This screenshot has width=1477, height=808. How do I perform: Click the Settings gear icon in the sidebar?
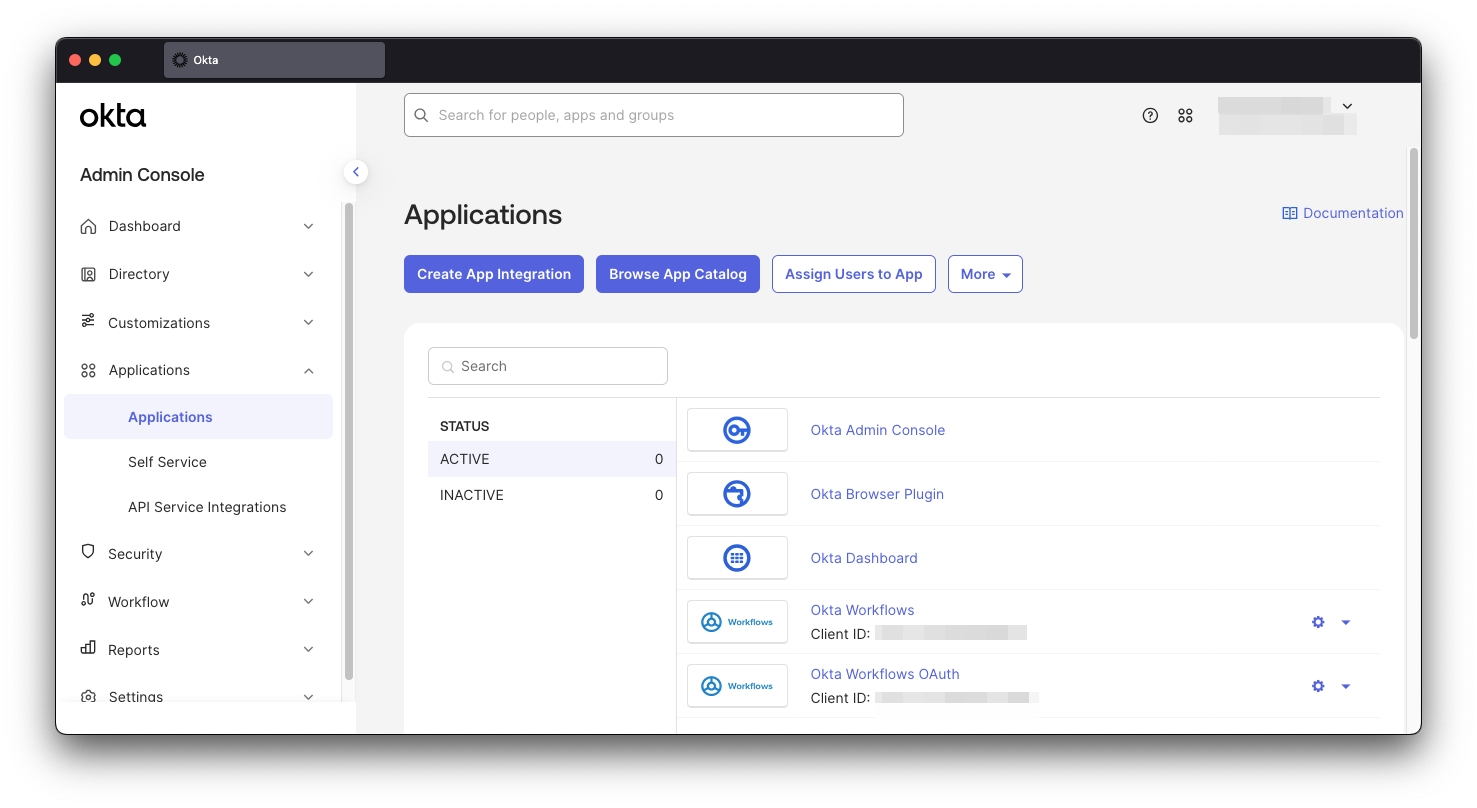pyautogui.click(x=89, y=696)
